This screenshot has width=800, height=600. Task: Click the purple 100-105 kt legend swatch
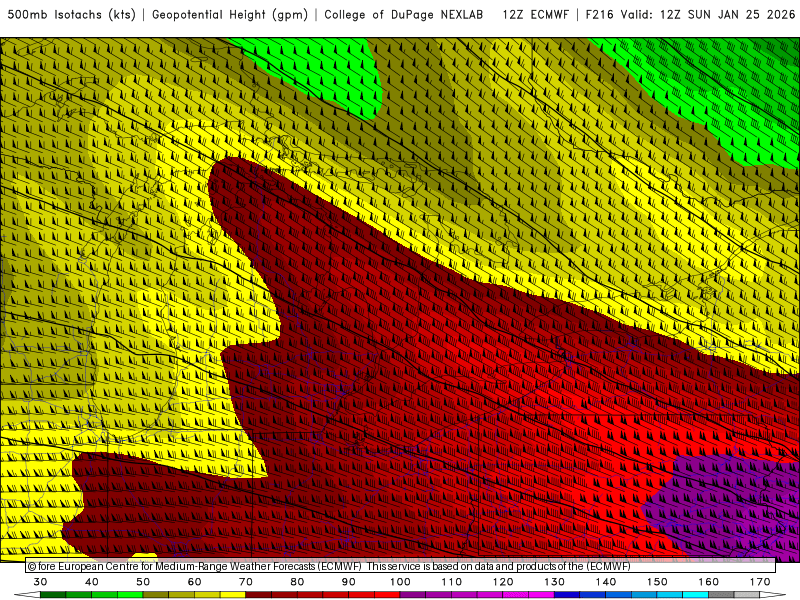coord(413,596)
